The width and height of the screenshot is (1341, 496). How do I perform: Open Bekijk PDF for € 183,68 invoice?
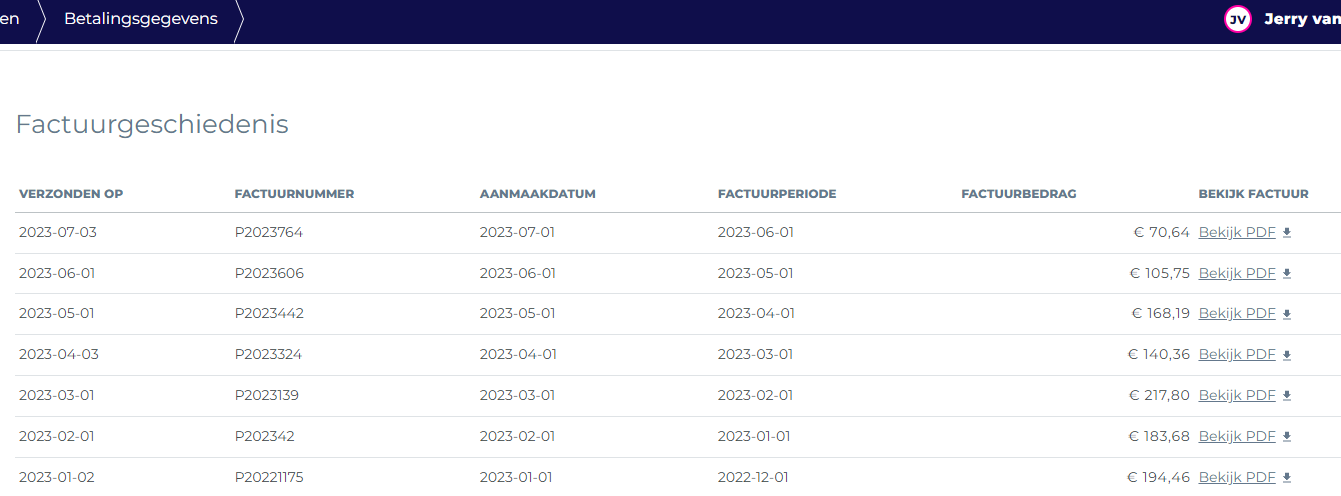point(1237,436)
